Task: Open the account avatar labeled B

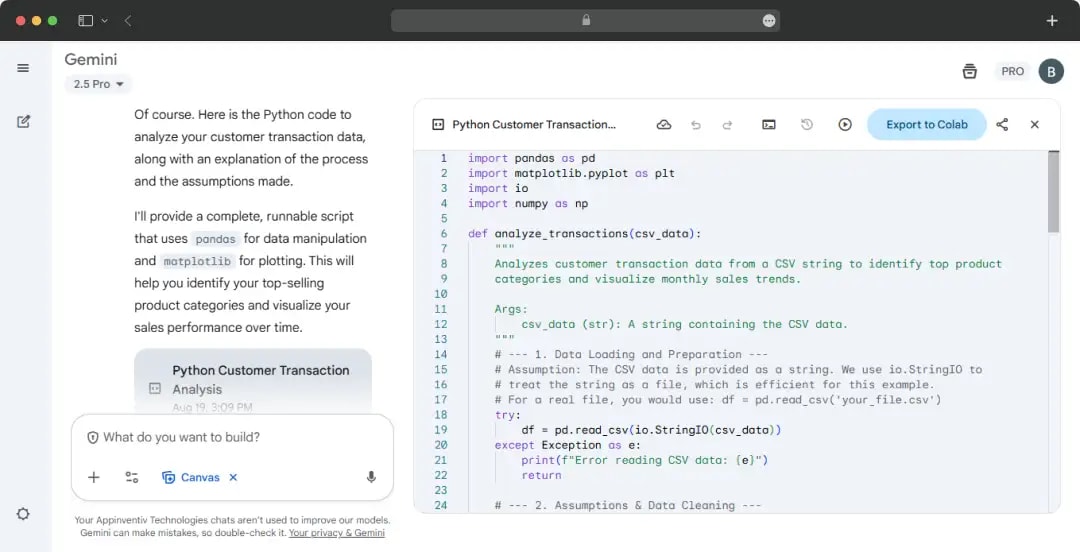Action: [1051, 71]
